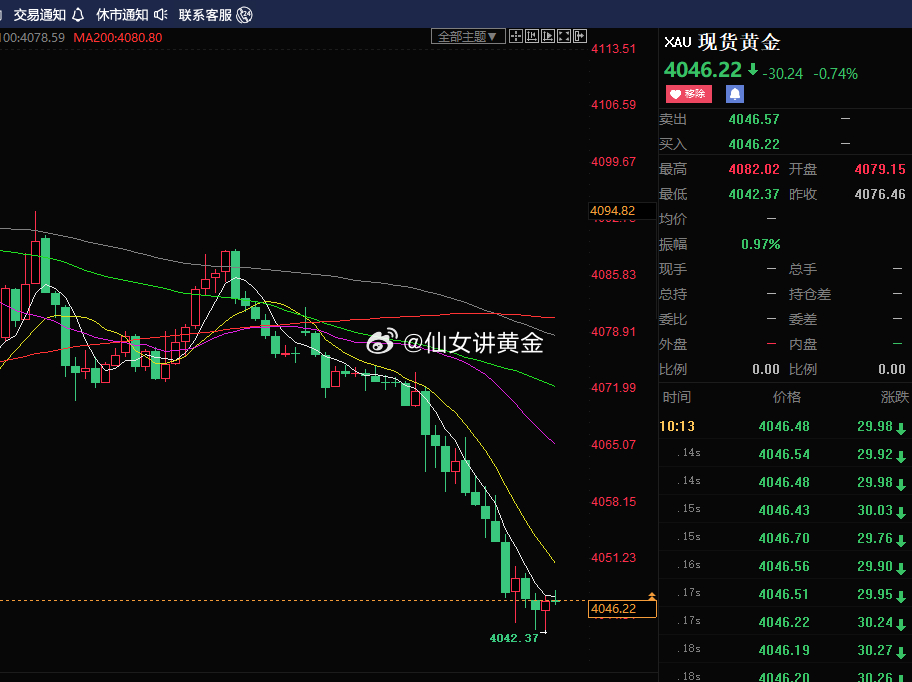Switch the chart to fullscreen mode
The height and width of the screenshot is (682, 912).
click(x=564, y=37)
